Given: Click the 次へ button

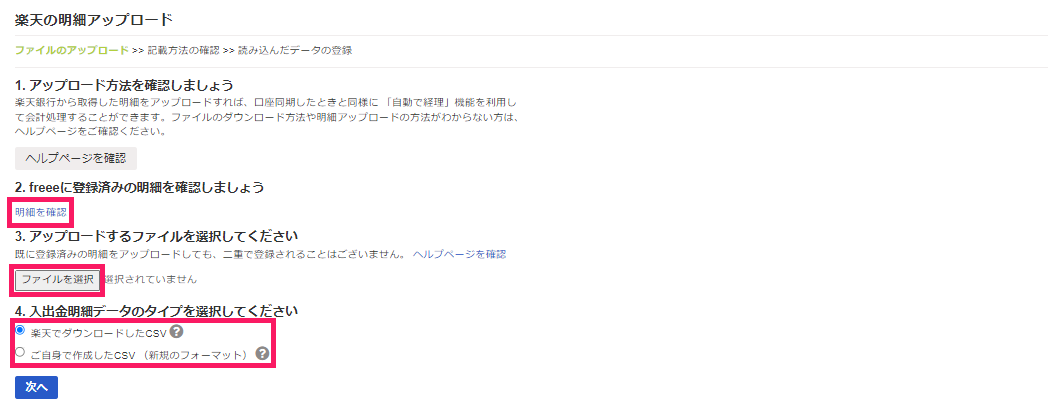Looking at the screenshot, I should (36, 387).
